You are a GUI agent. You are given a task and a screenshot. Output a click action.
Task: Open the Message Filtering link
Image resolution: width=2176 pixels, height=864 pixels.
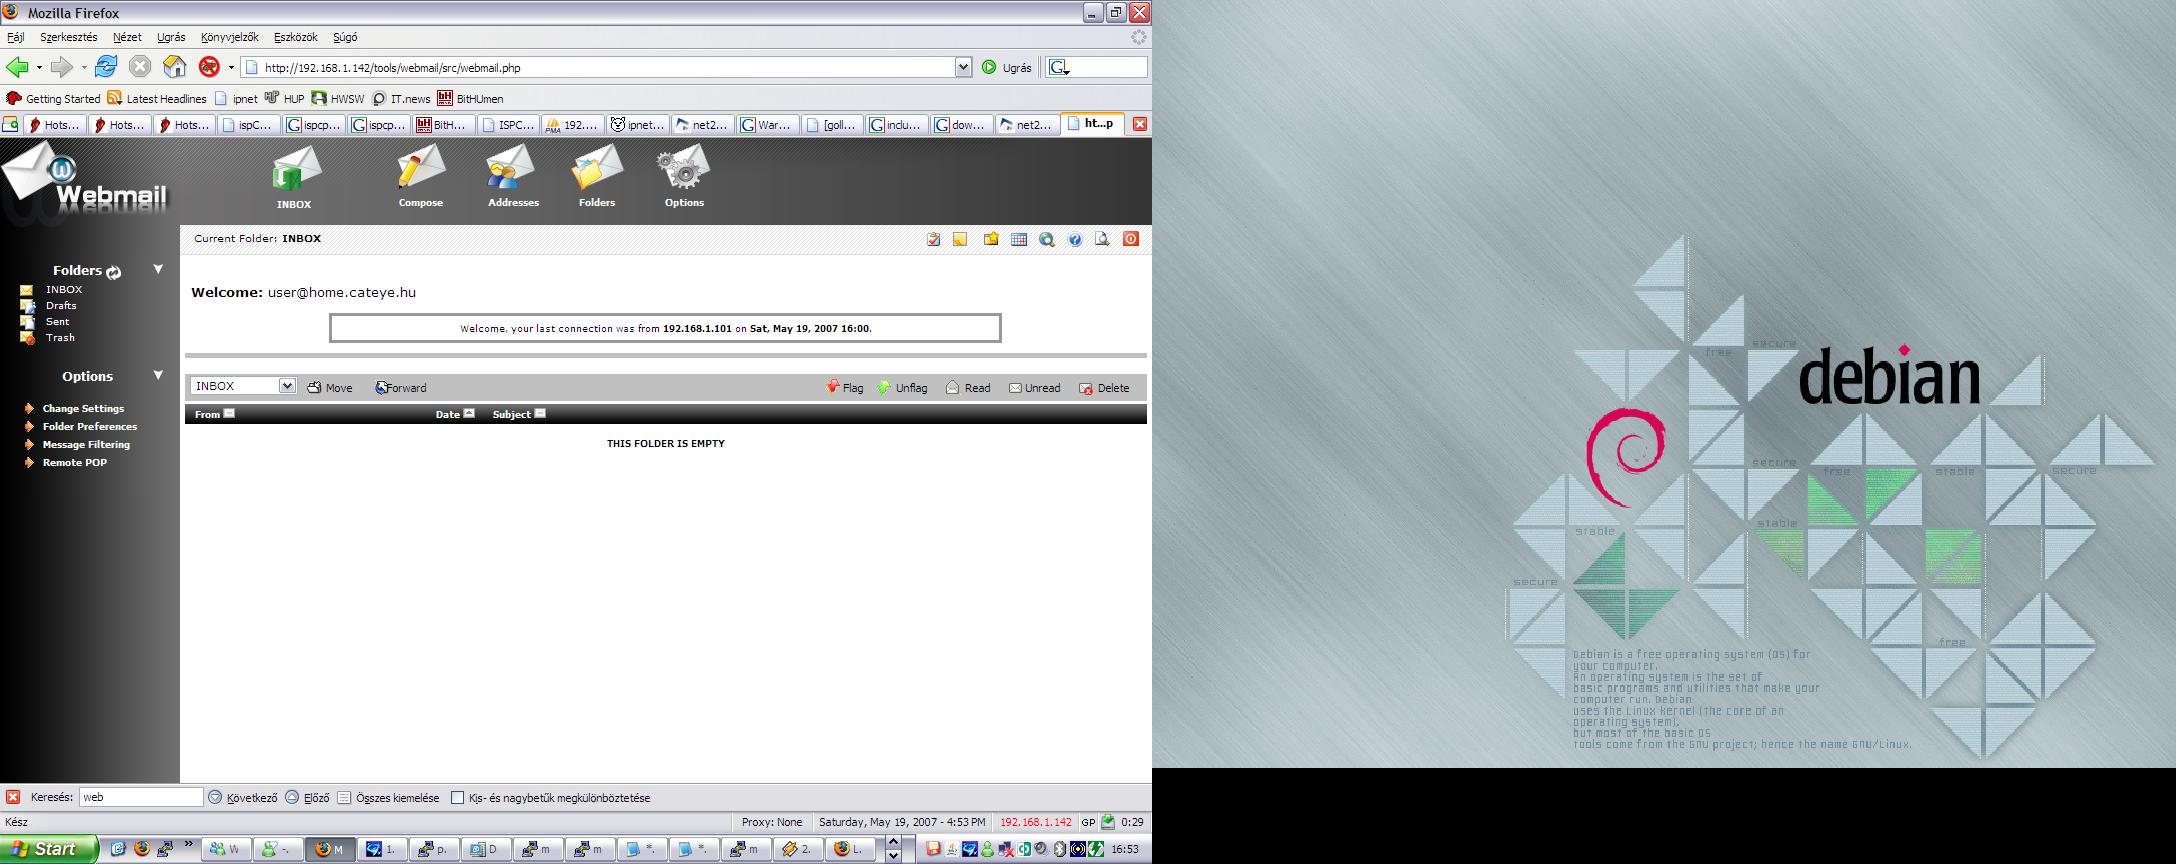pos(86,445)
